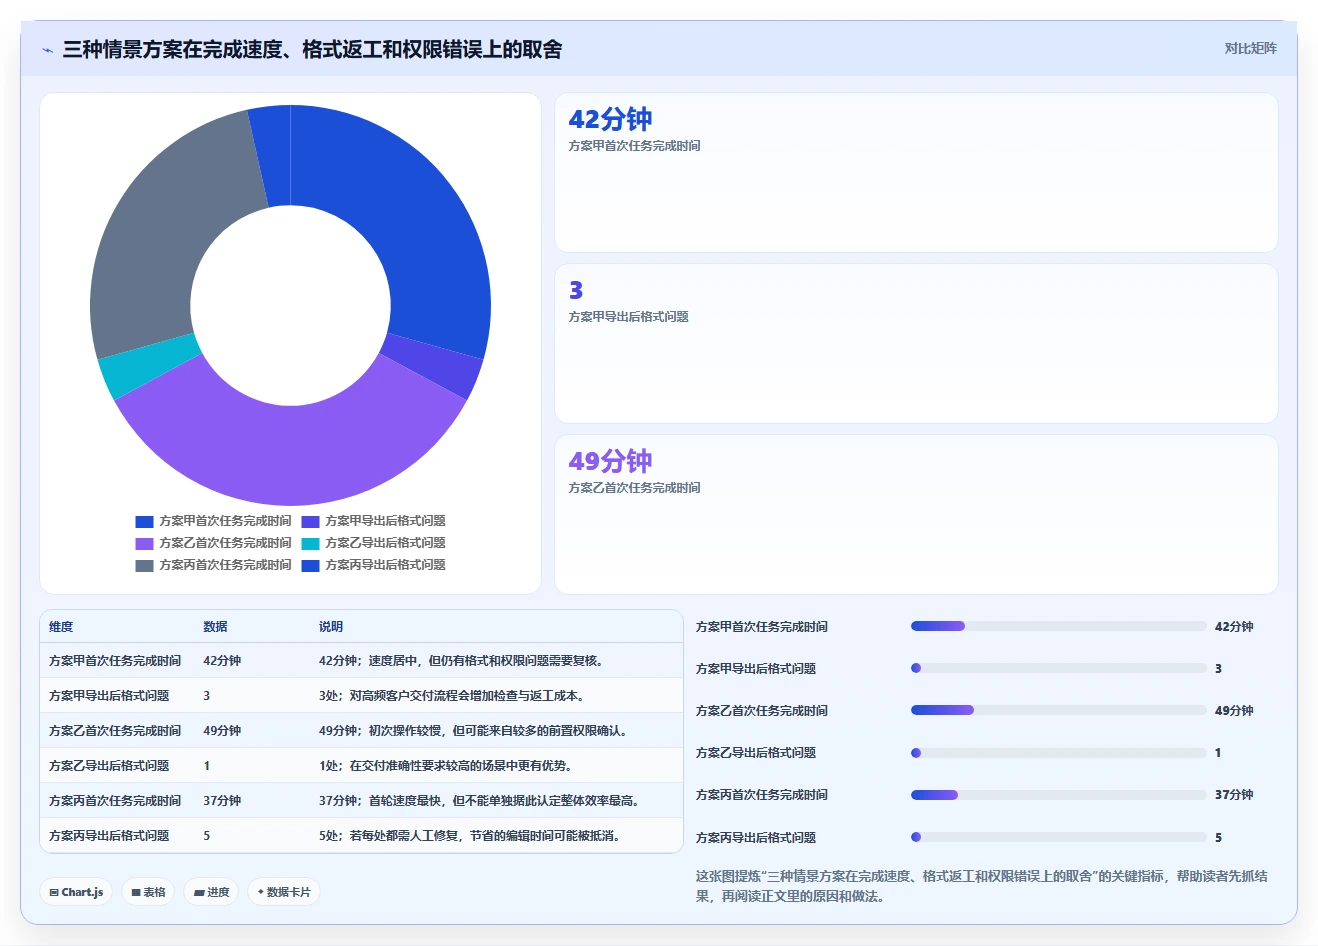Click progress bar for 方案丙首次任务完成时间
The width and height of the screenshot is (1318, 946).
click(x=1058, y=795)
